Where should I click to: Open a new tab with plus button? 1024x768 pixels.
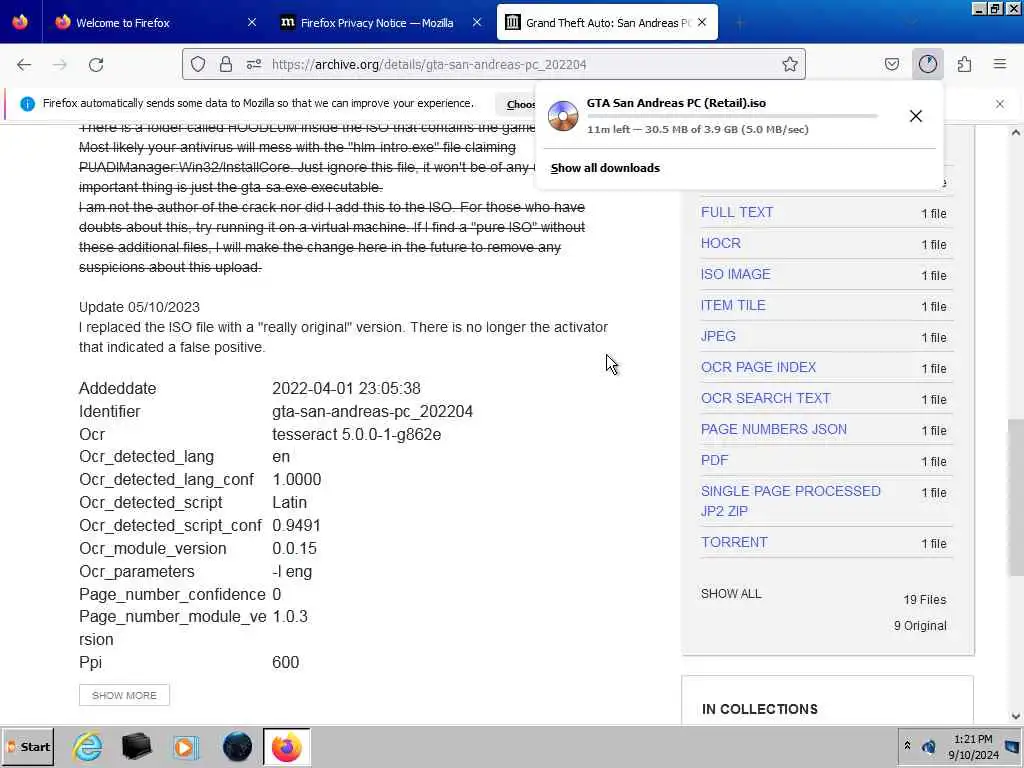click(x=740, y=23)
